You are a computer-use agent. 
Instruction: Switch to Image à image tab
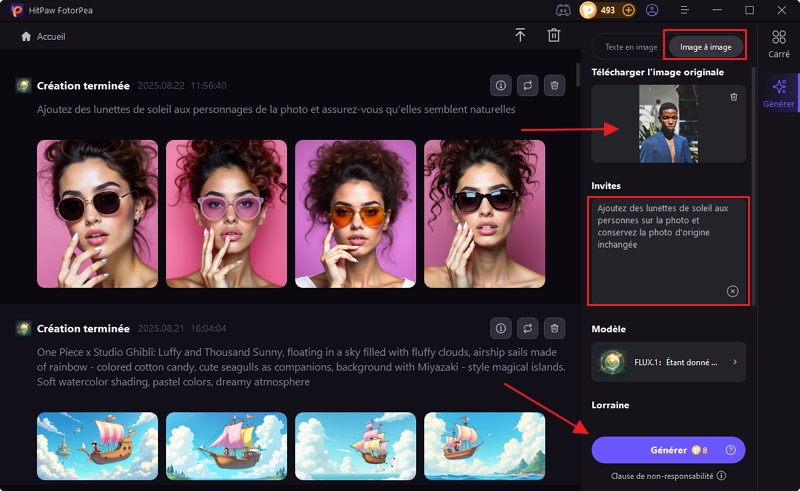click(706, 47)
